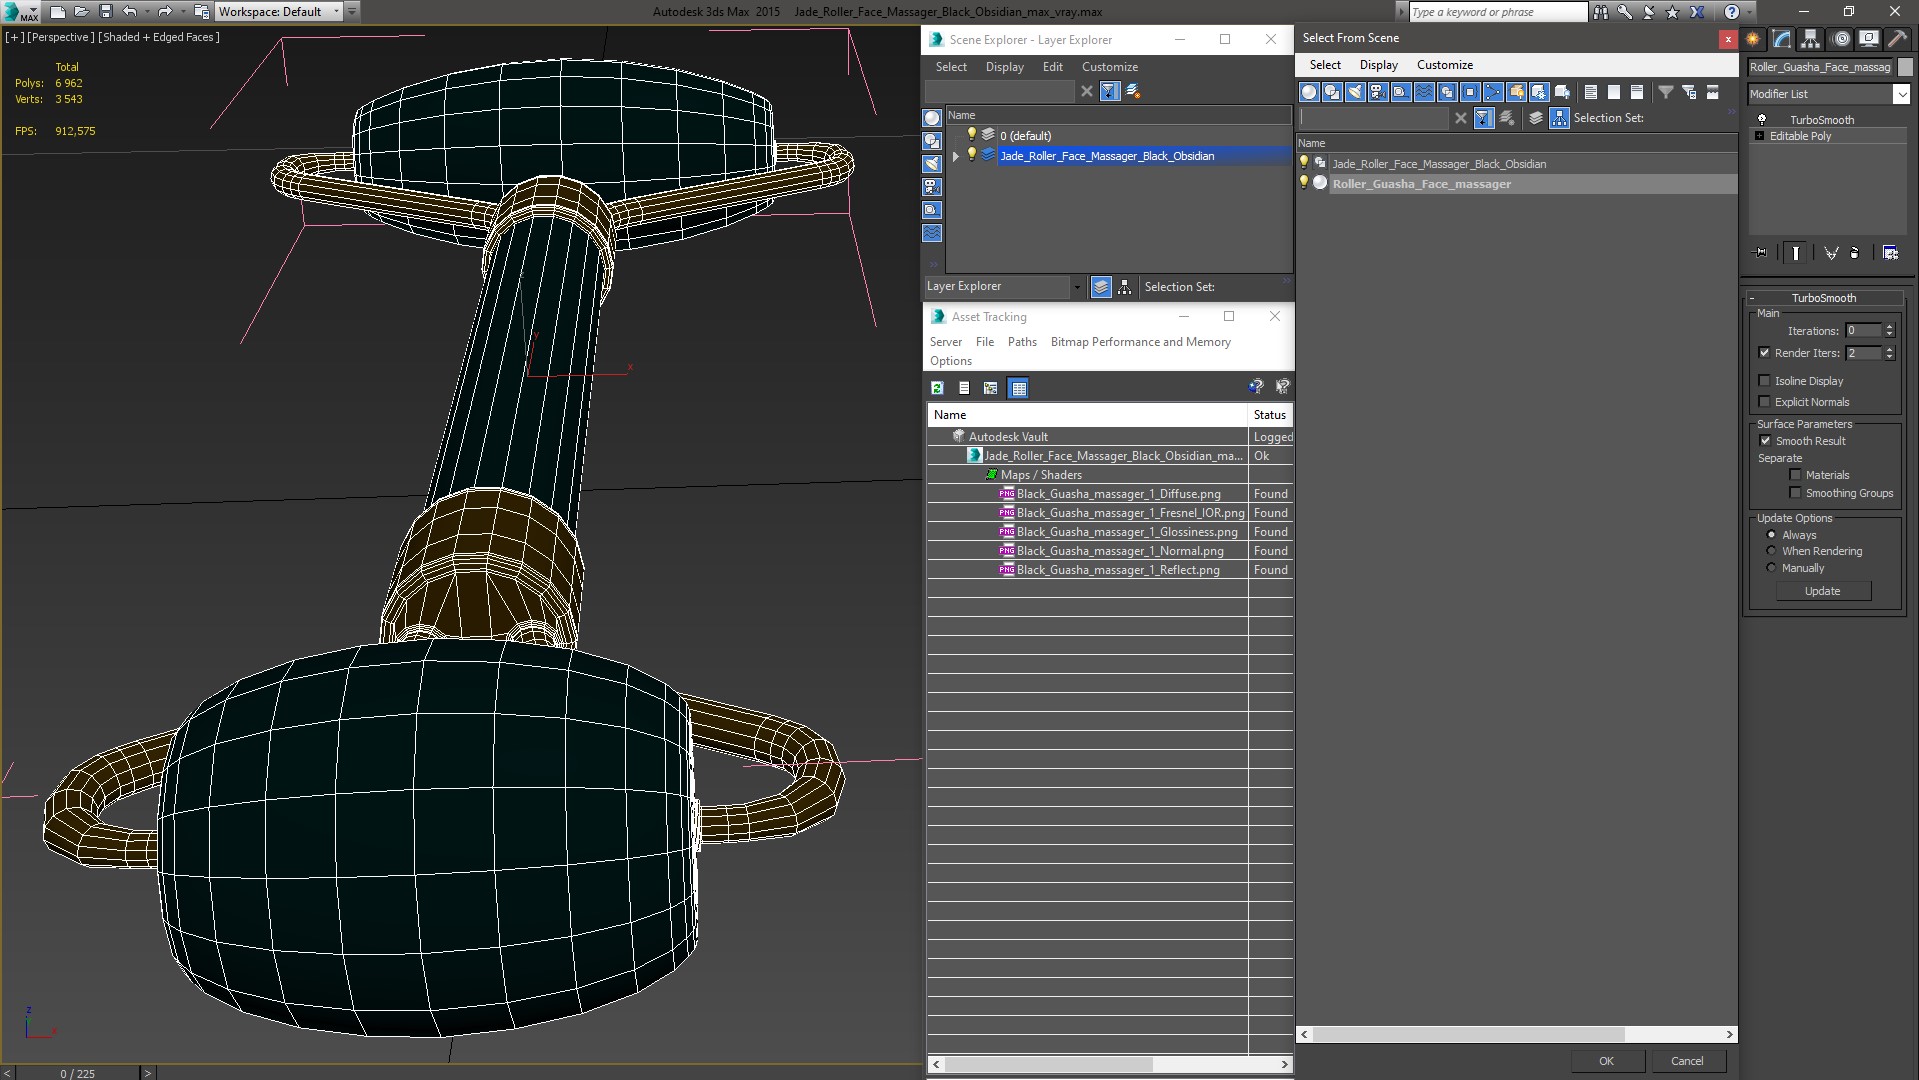Open Bitmap Performance and Memory menu
The image size is (1919, 1080).
tap(1140, 342)
